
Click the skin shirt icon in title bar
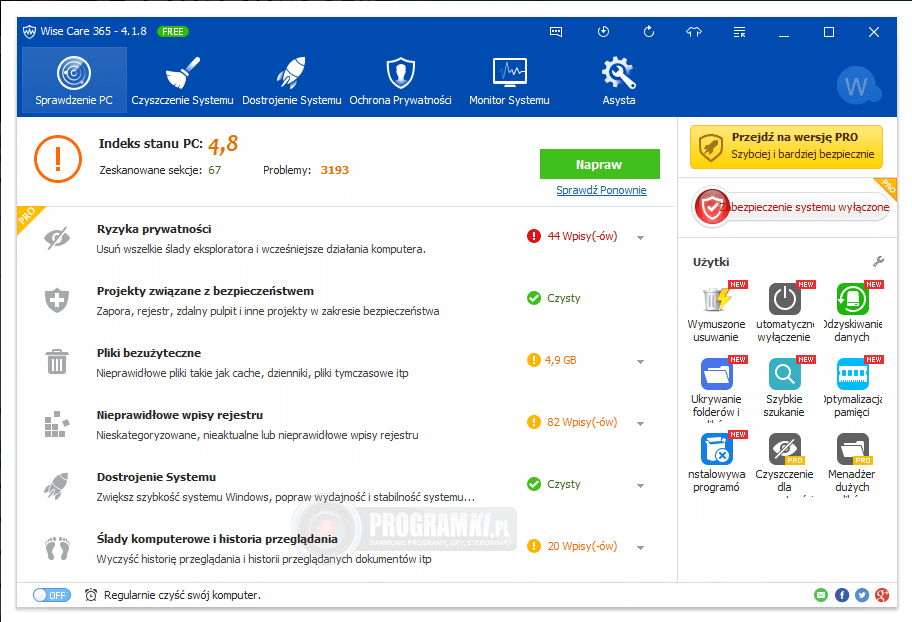click(x=694, y=32)
